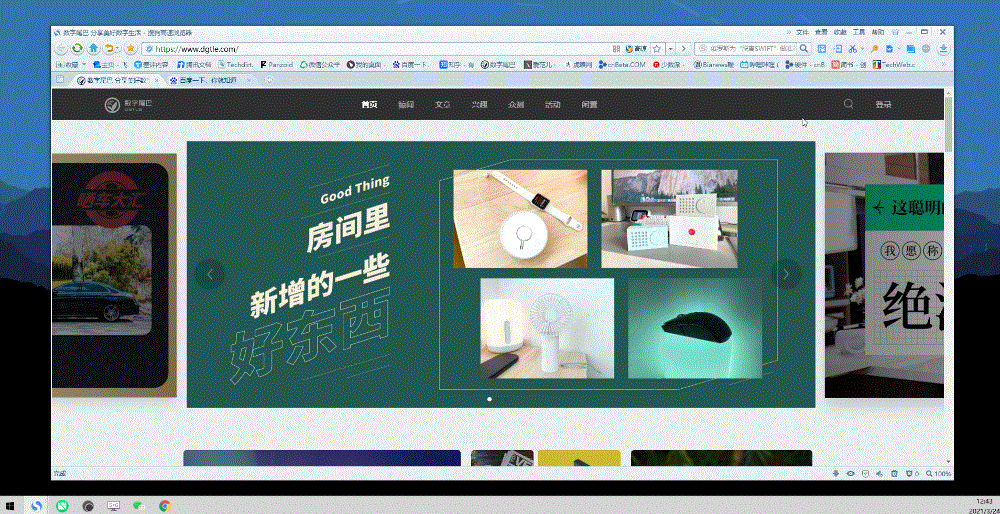The height and width of the screenshot is (514, 1000).
Task: Open the Paranoid bookmark
Action: tap(276, 64)
